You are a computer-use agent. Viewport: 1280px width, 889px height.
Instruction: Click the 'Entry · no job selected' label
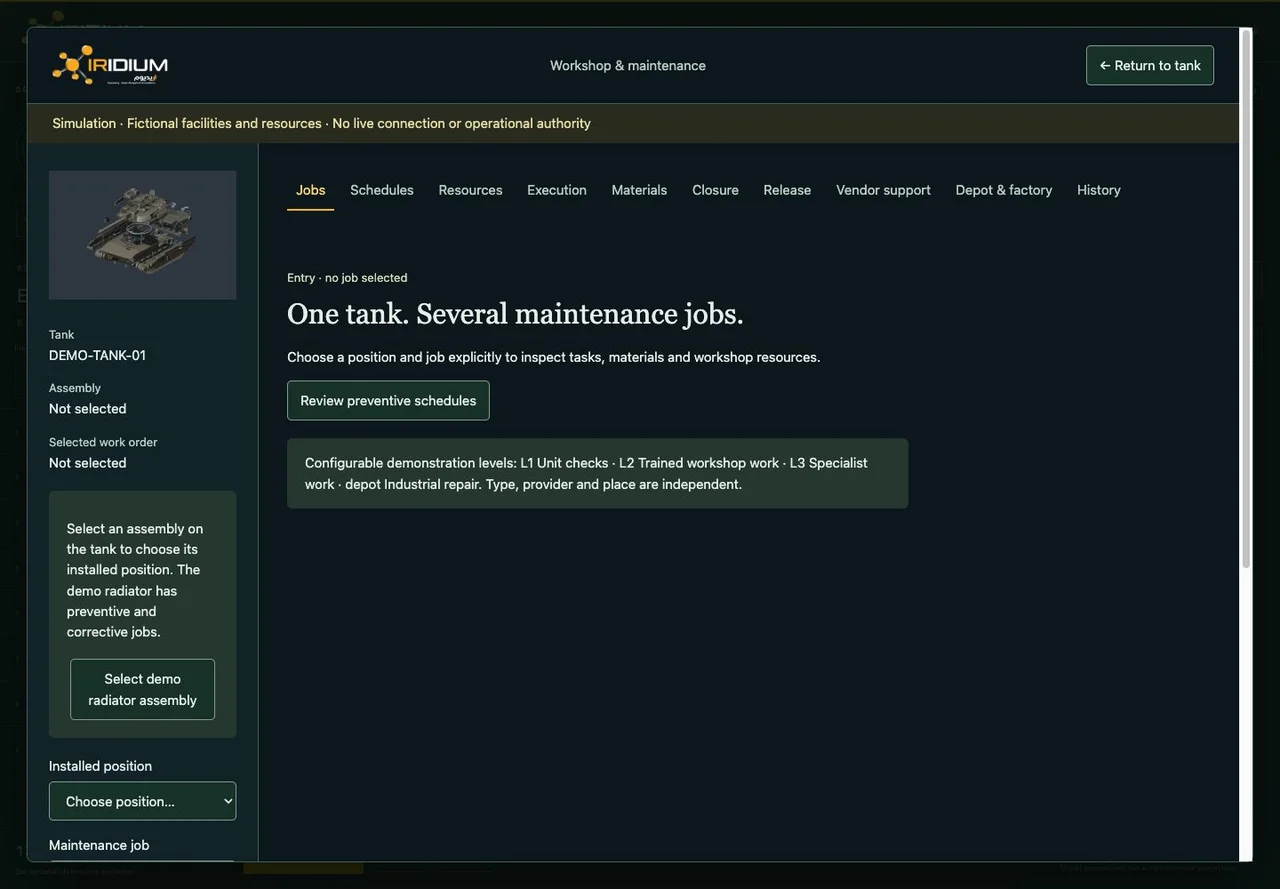click(x=347, y=278)
